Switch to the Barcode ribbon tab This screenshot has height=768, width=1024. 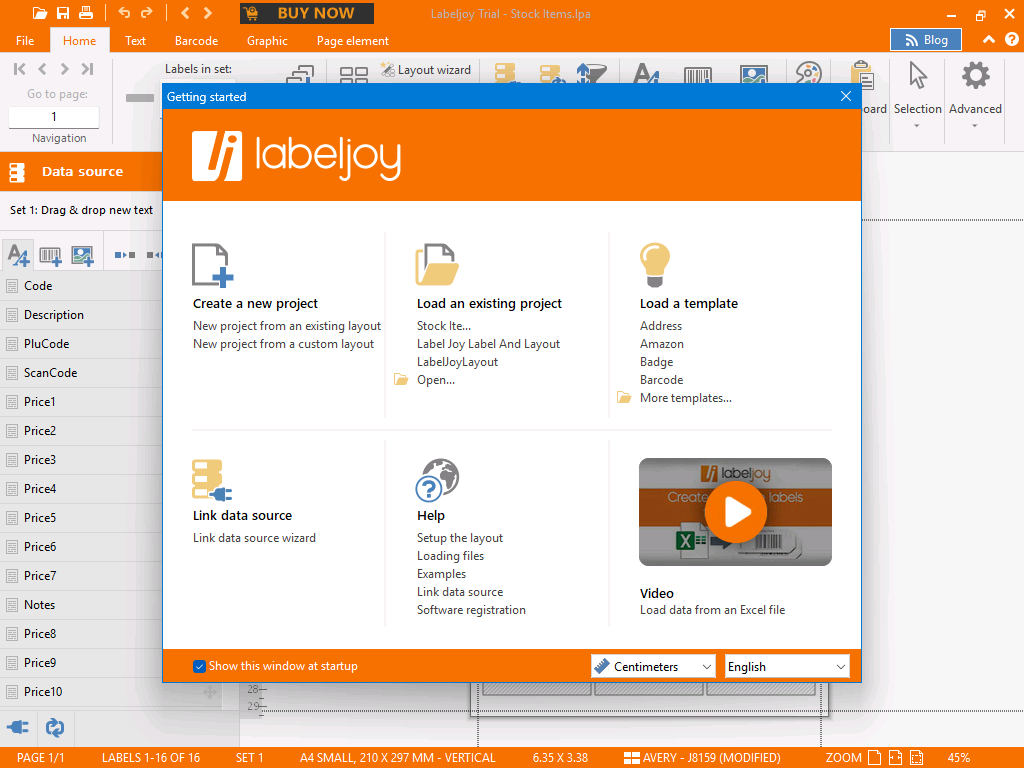(x=196, y=41)
